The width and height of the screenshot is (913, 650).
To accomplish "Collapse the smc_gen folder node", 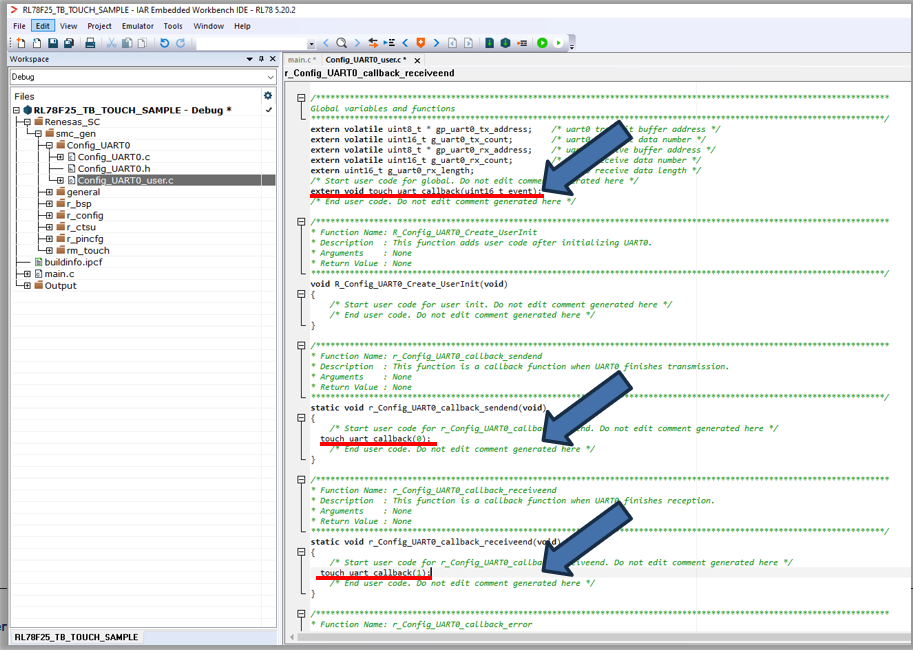I will (x=38, y=133).
